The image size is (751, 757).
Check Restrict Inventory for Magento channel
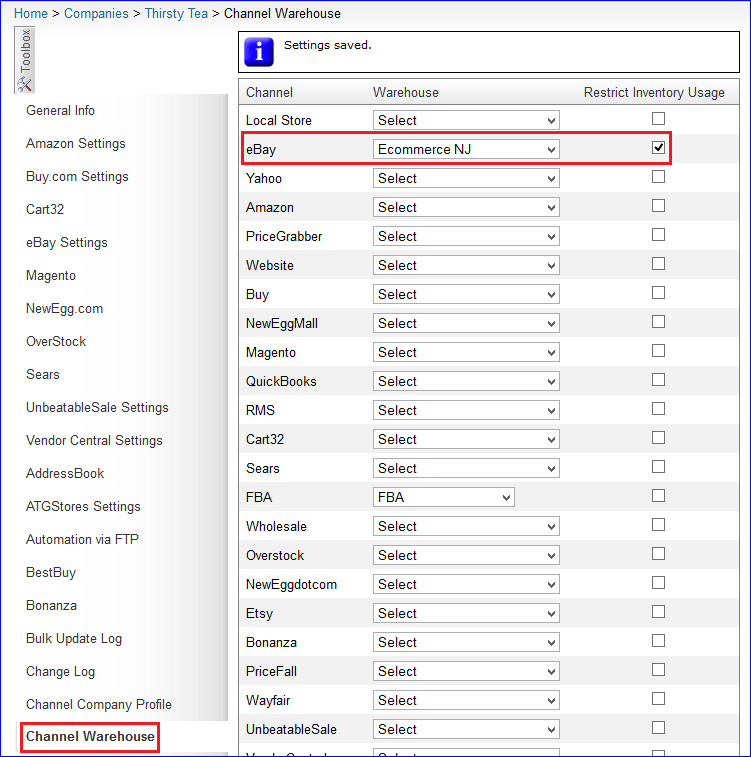pos(658,350)
